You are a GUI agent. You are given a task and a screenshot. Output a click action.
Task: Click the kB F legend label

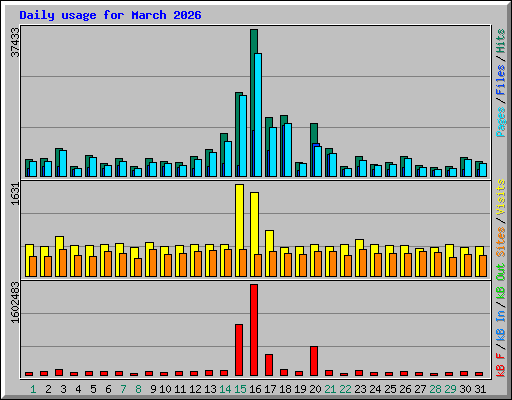click(501, 365)
